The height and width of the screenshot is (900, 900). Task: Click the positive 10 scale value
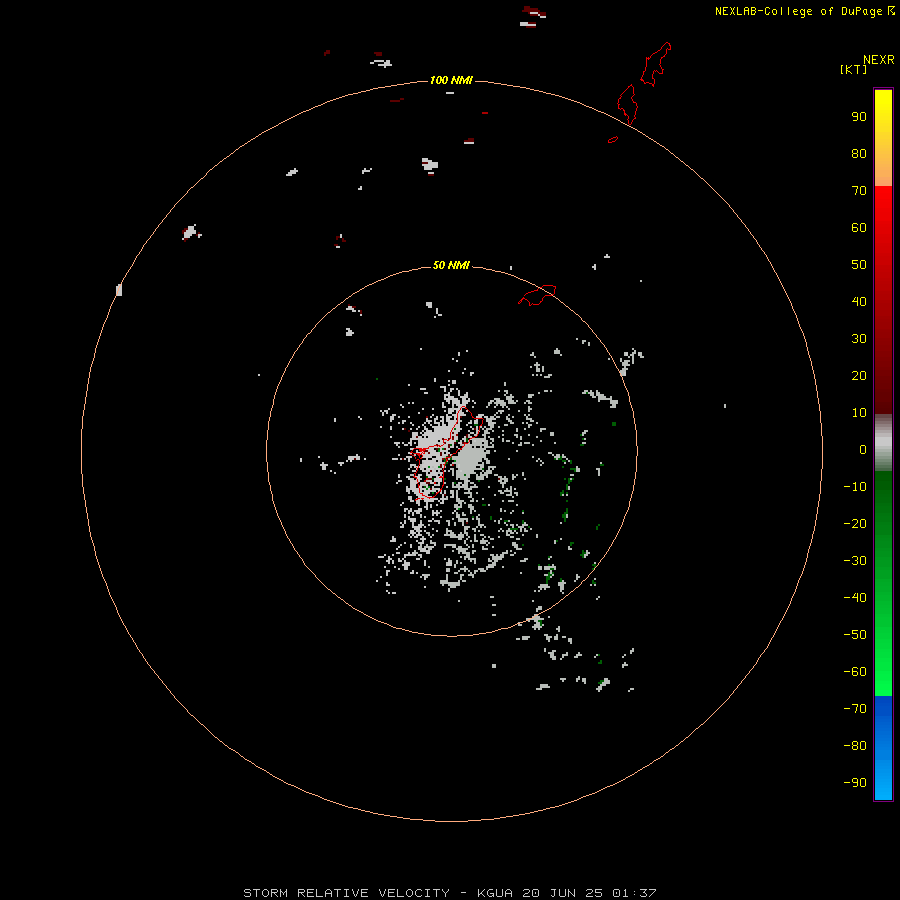(859, 413)
